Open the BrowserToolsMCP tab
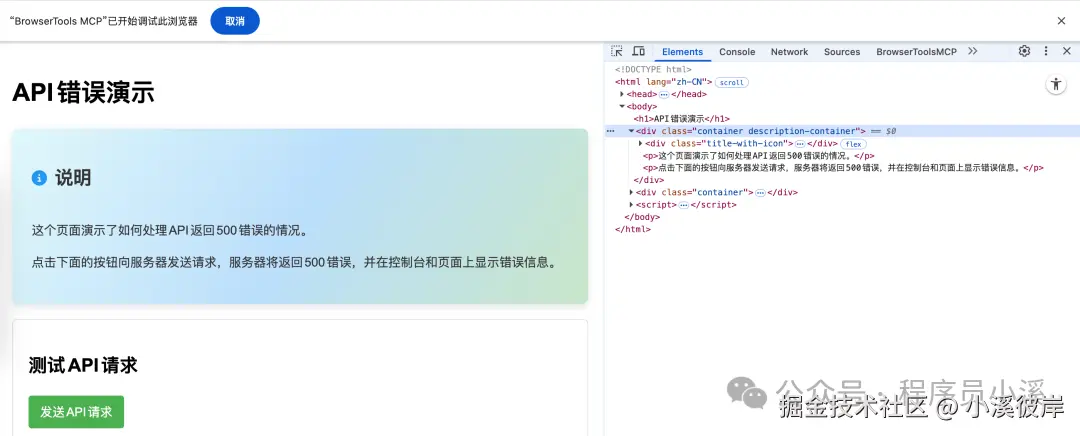Screen dimensions: 1080x436 tap(916, 52)
